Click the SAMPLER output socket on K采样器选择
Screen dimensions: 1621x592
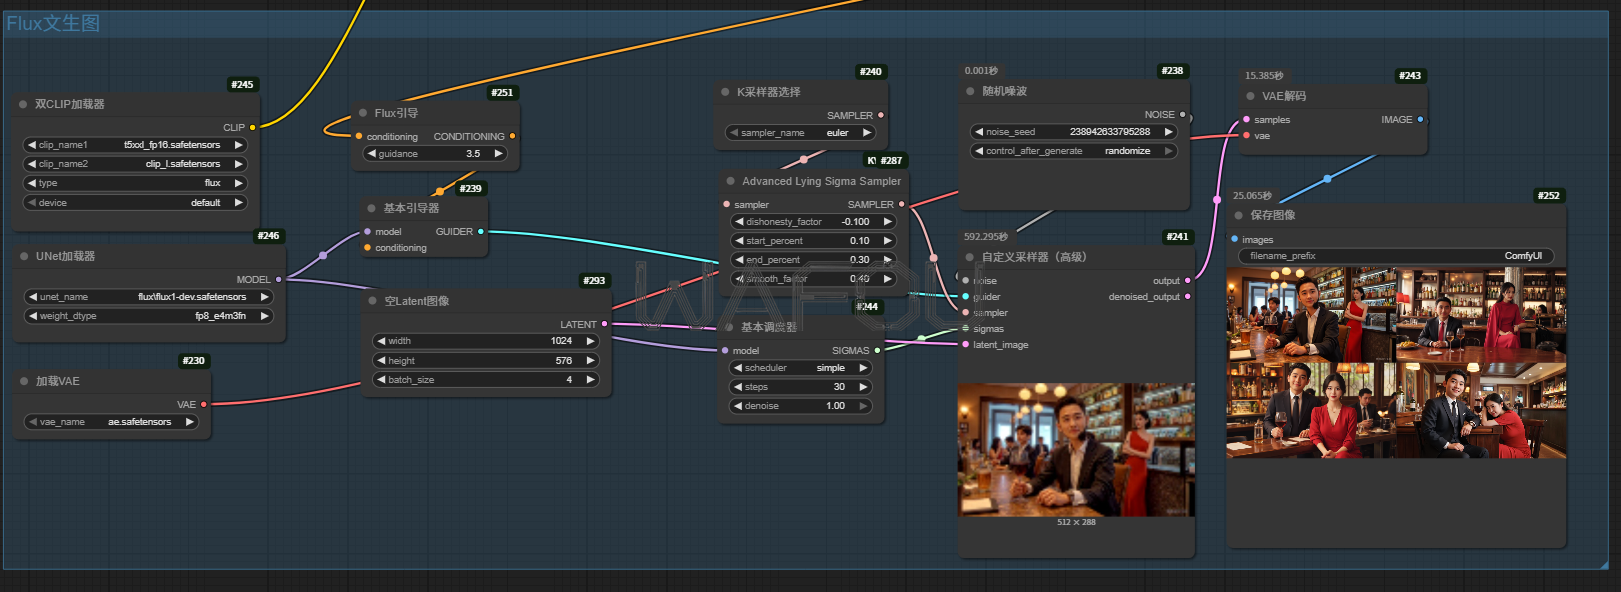coord(881,115)
